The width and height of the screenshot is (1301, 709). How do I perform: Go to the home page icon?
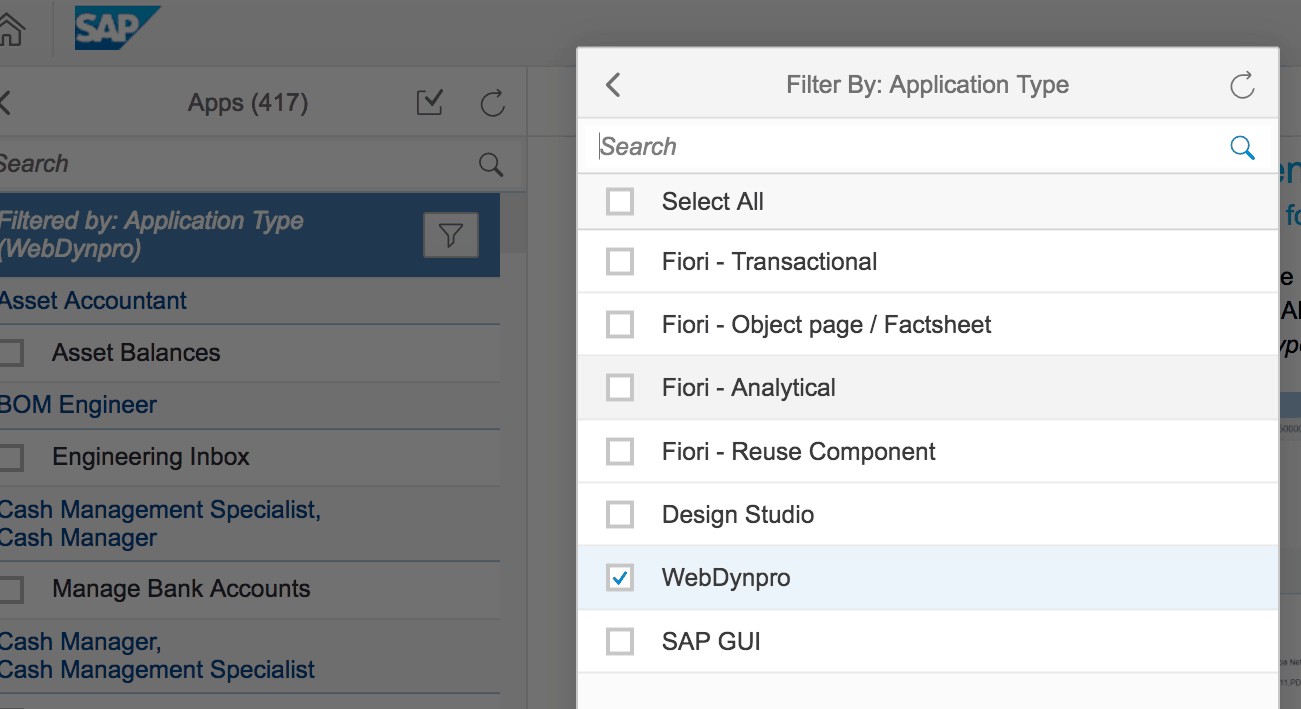pos(9,28)
